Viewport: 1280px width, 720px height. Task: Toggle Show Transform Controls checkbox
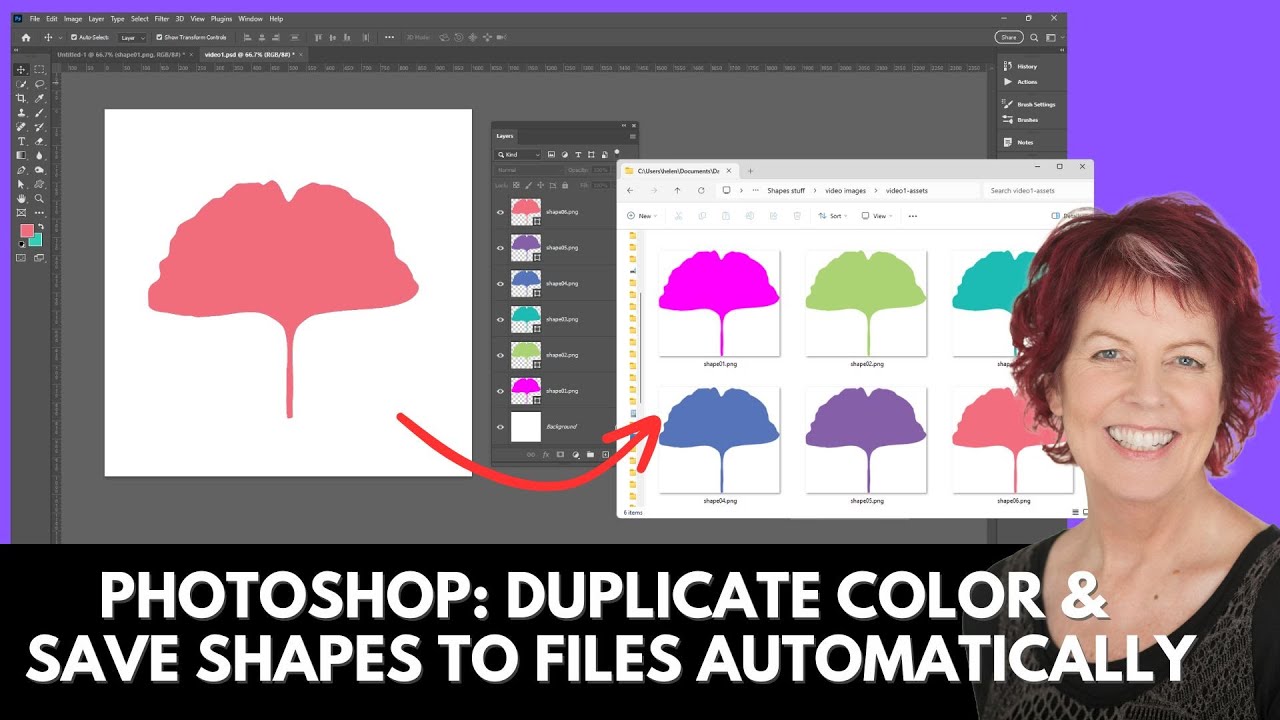click(x=159, y=37)
